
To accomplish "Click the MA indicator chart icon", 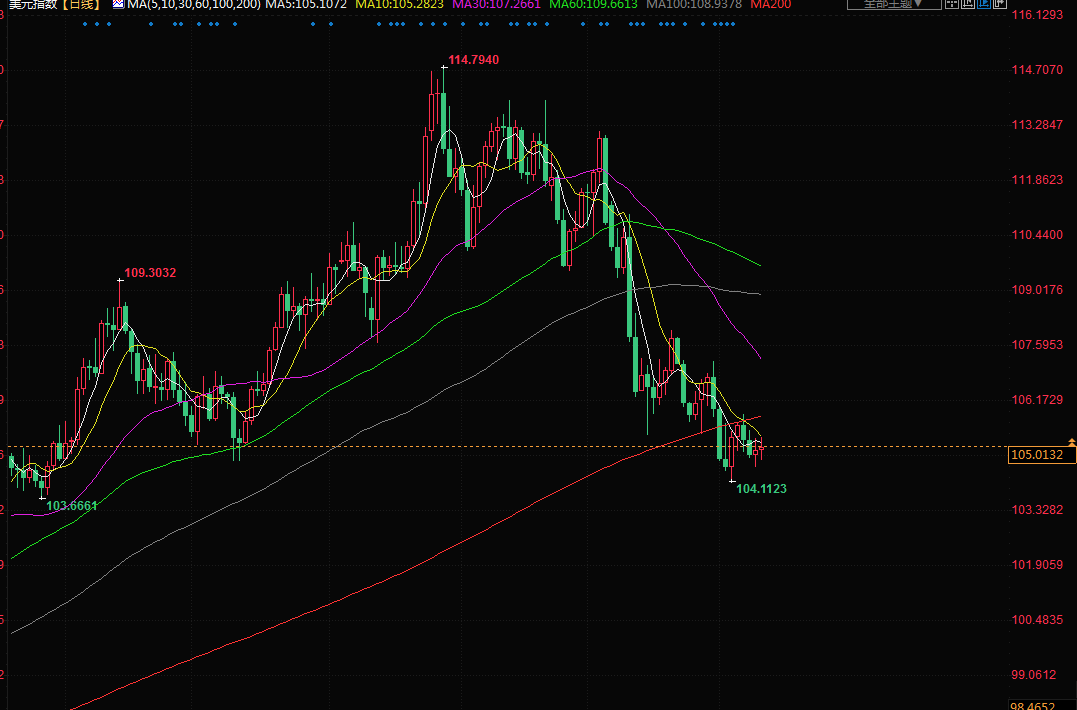I will (x=118, y=5).
